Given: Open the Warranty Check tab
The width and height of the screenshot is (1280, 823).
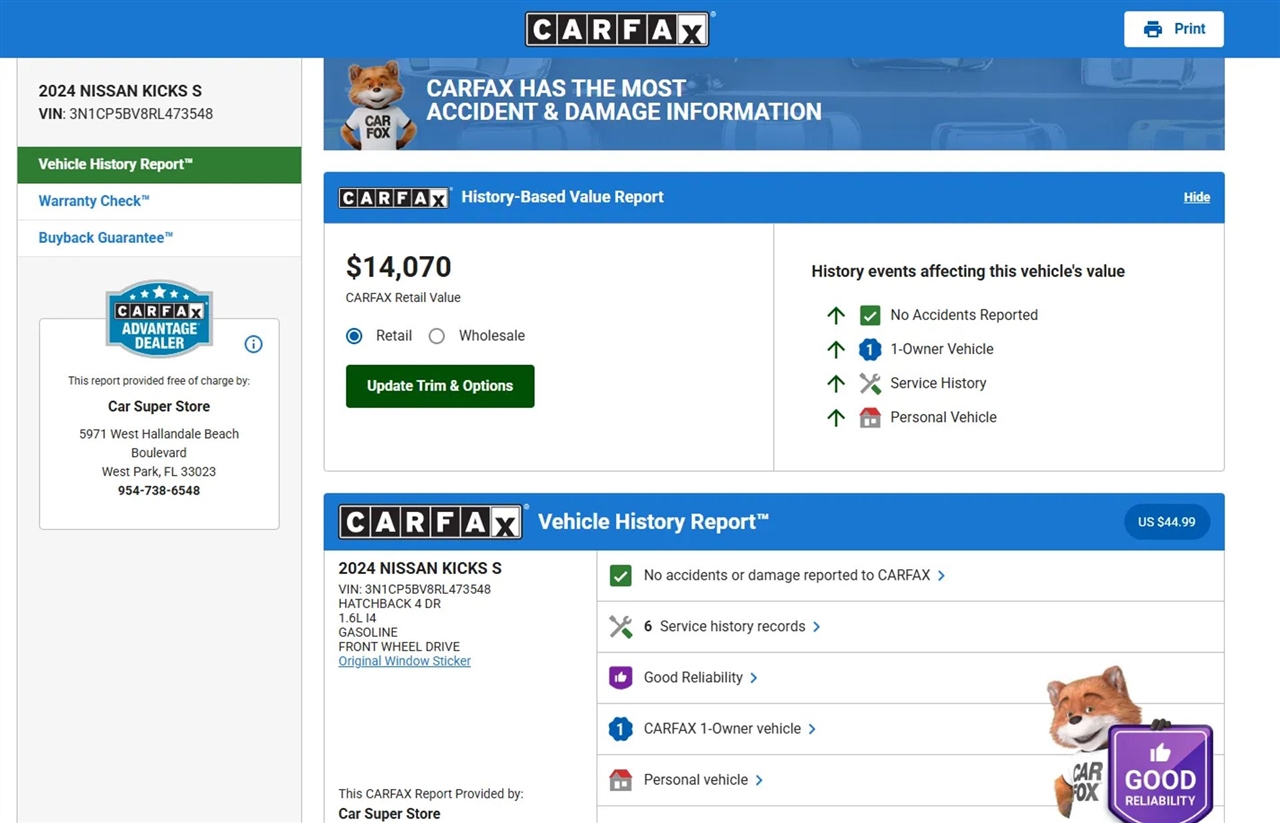Looking at the screenshot, I should 94,201.
